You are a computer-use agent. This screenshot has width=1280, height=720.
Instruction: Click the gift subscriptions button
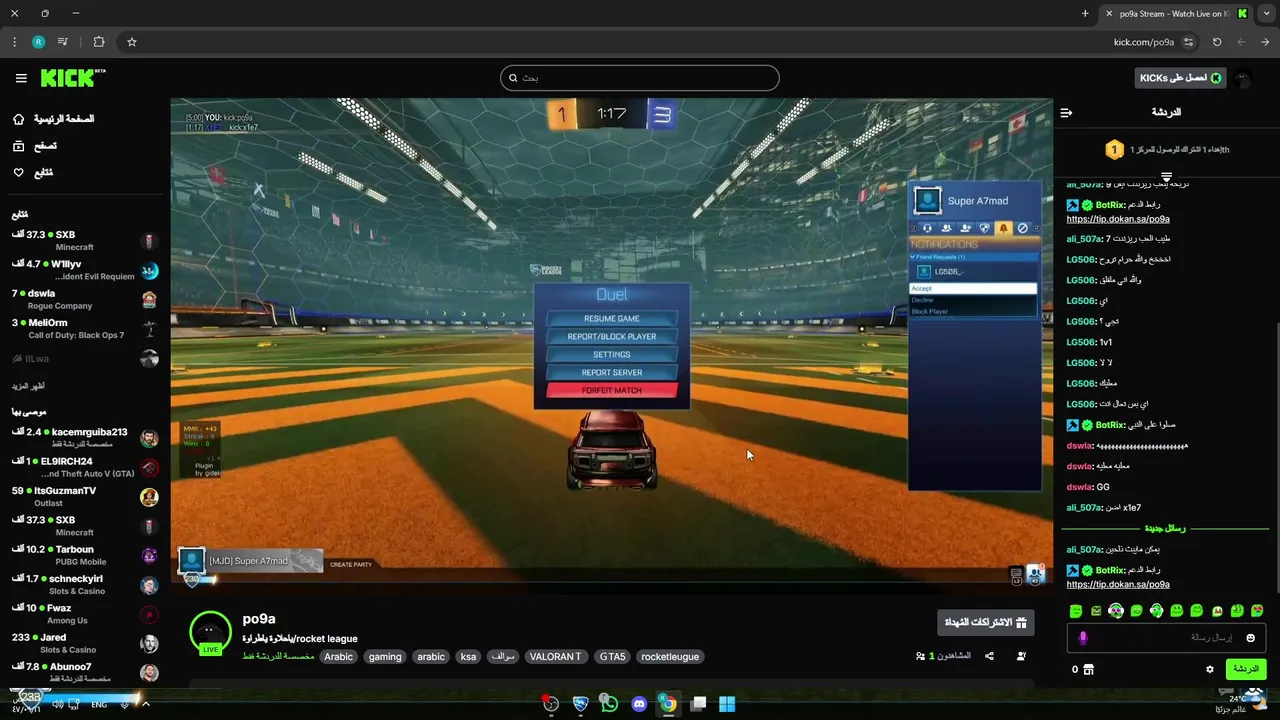[x=986, y=622]
